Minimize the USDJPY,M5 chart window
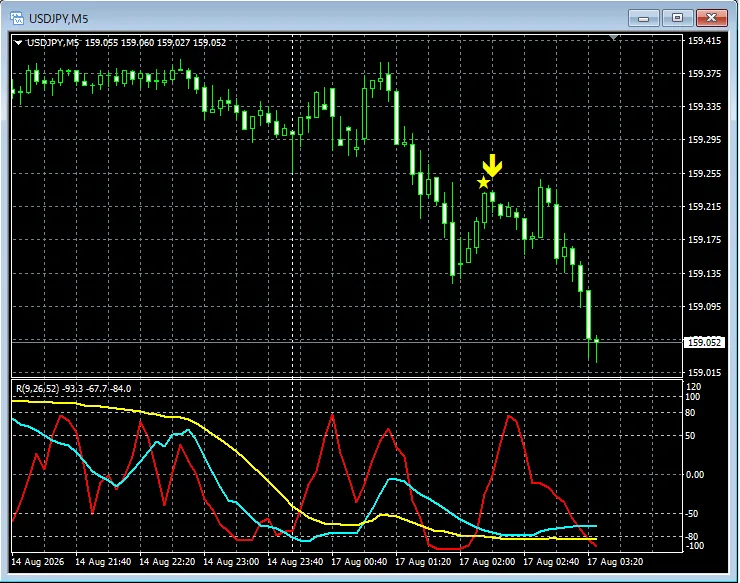This screenshot has width=740, height=583. pyautogui.click(x=643, y=18)
